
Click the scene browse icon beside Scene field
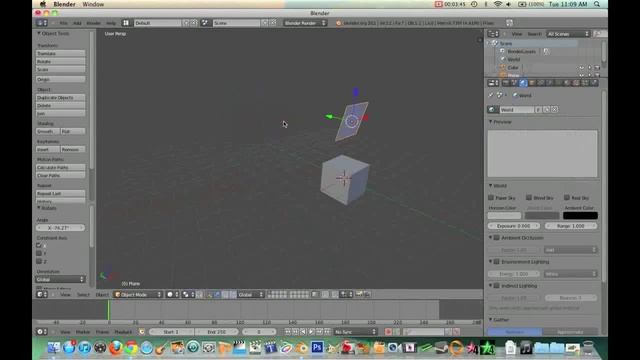(205, 23)
